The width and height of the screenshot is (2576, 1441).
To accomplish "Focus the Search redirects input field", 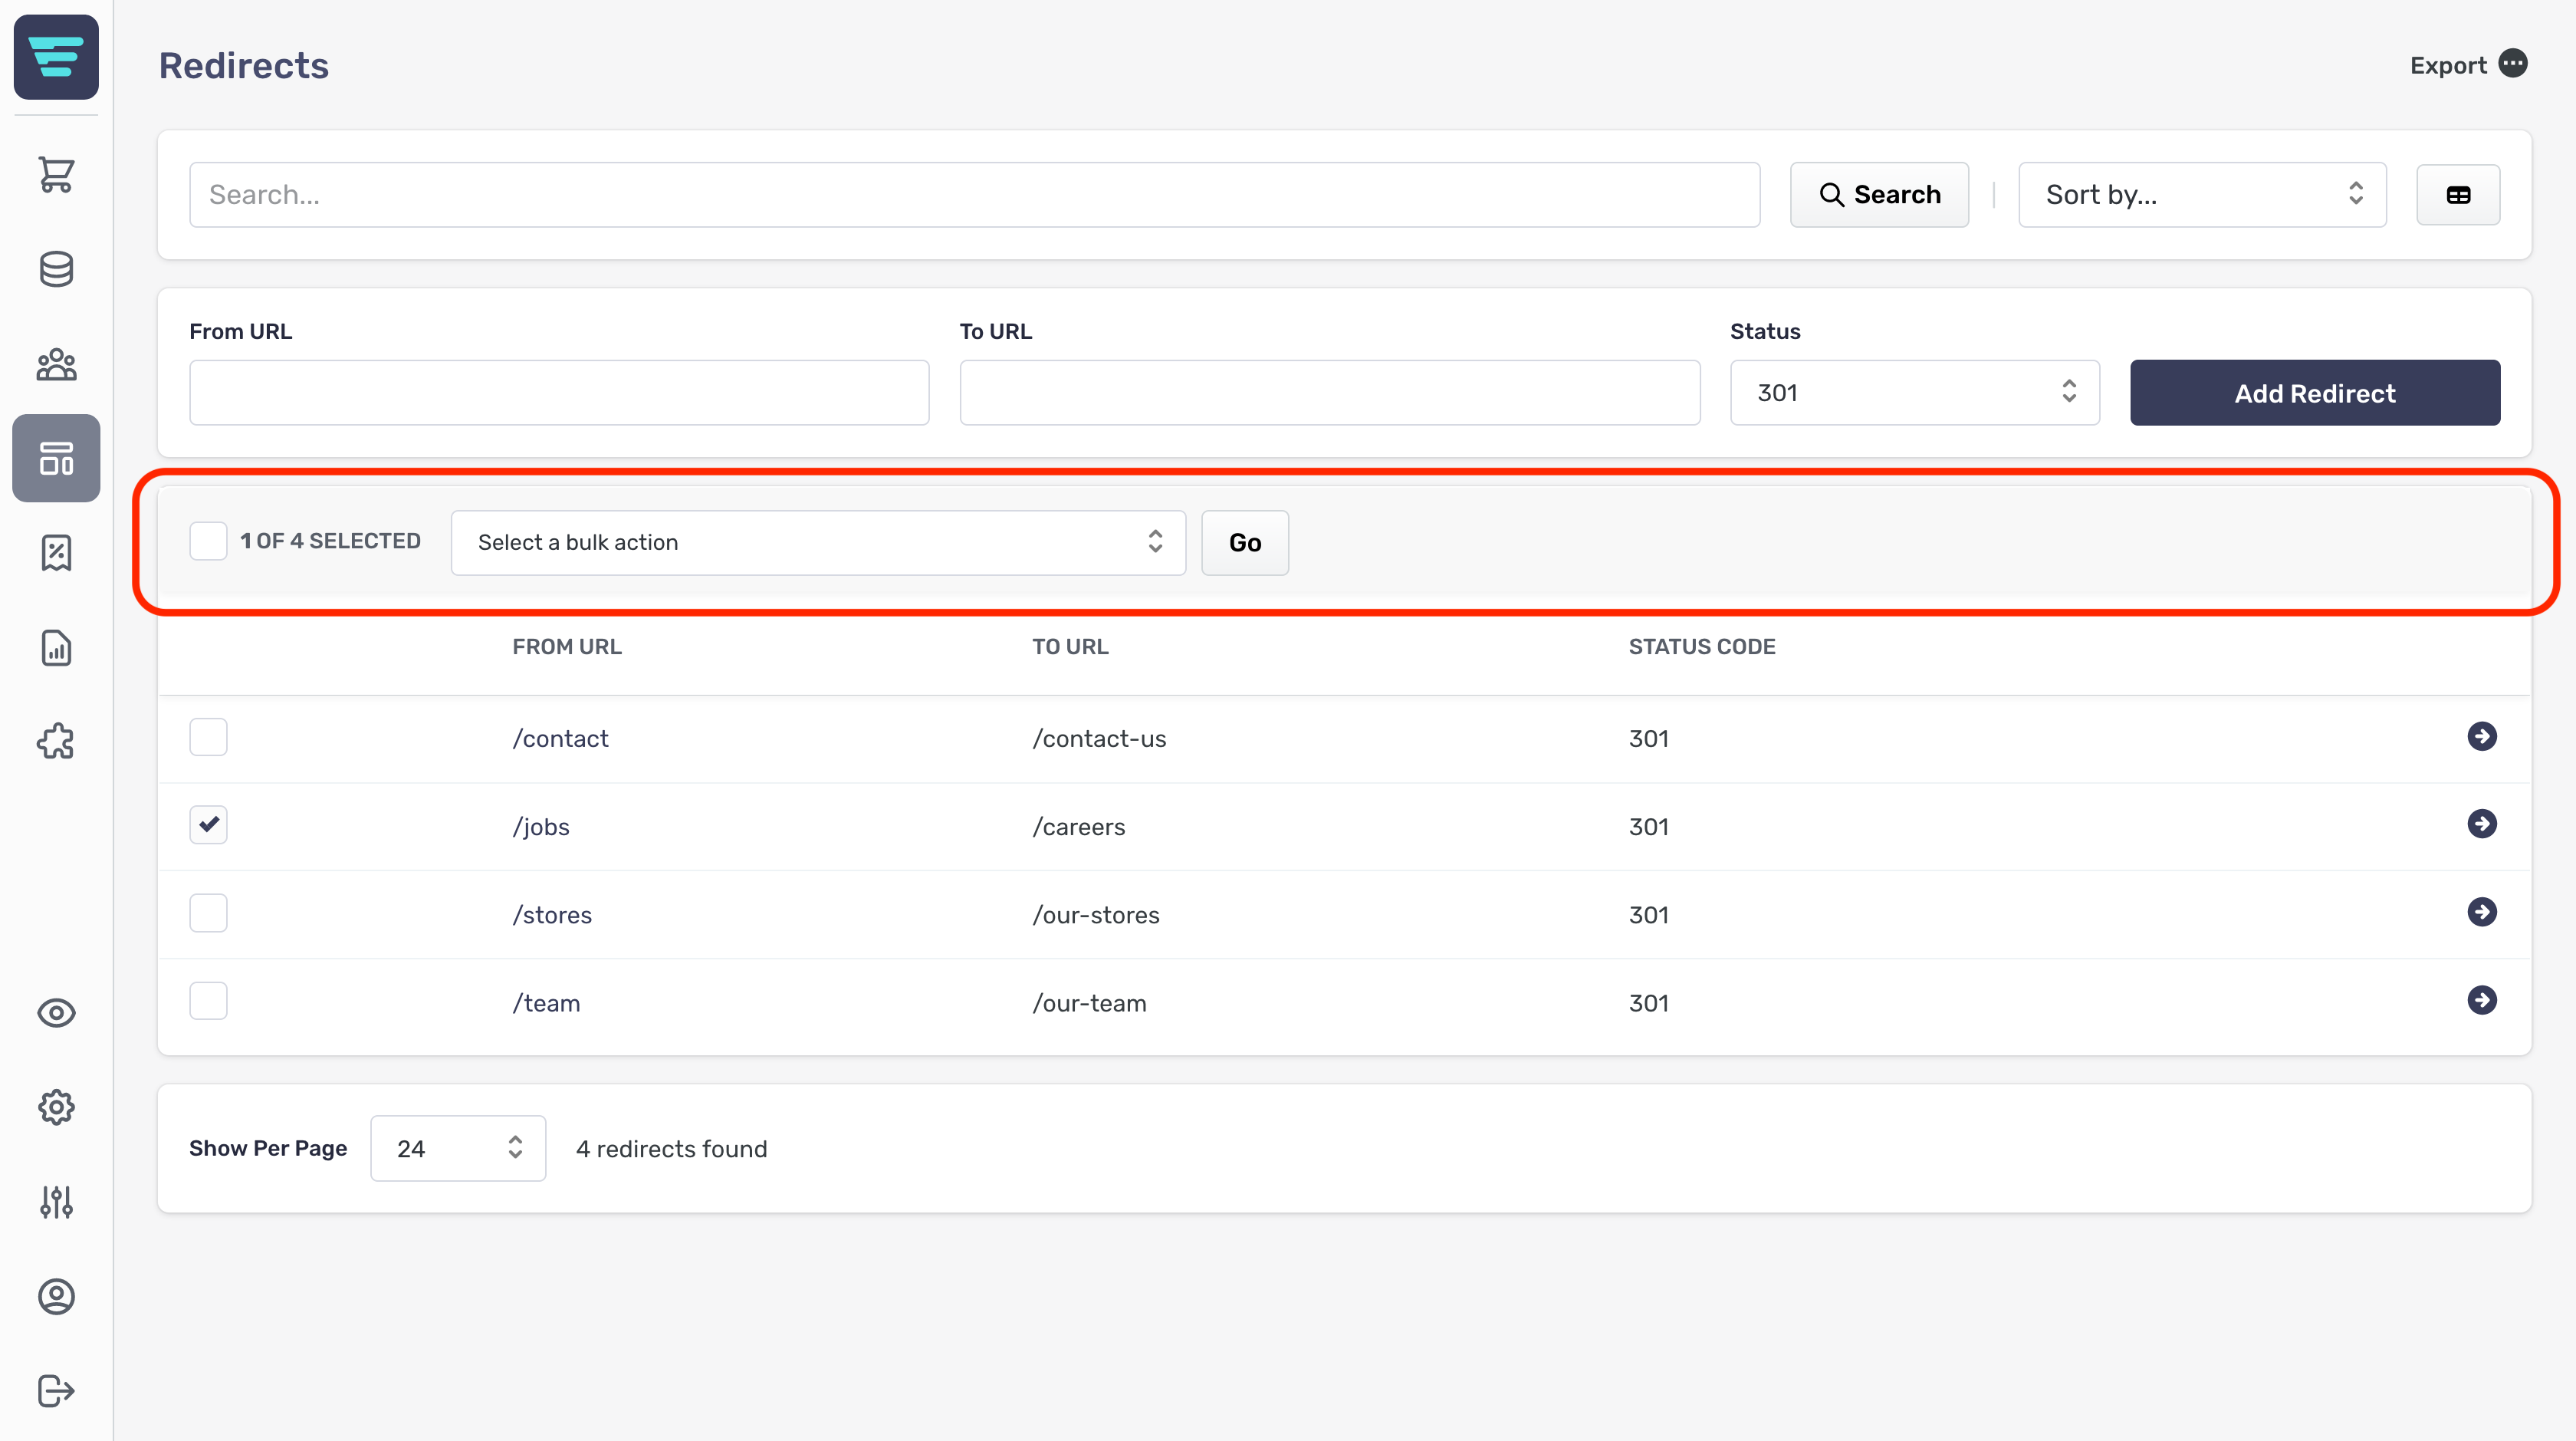I will (x=975, y=195).
